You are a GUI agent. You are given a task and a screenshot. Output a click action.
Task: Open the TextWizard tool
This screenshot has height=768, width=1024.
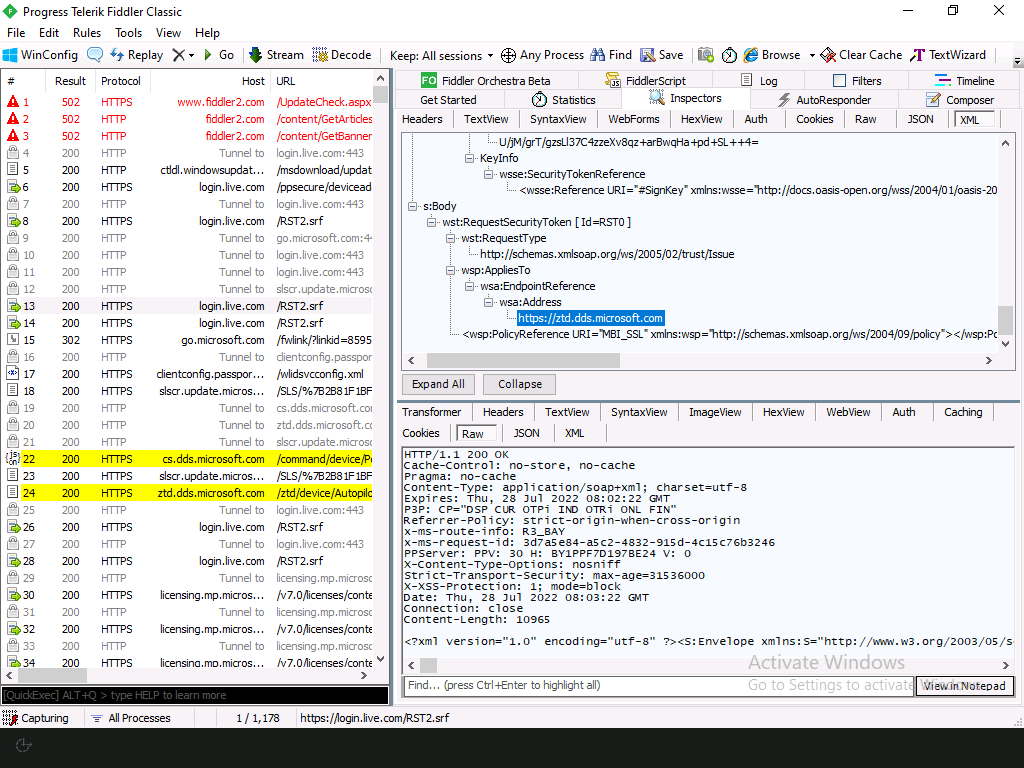[948, 55]
